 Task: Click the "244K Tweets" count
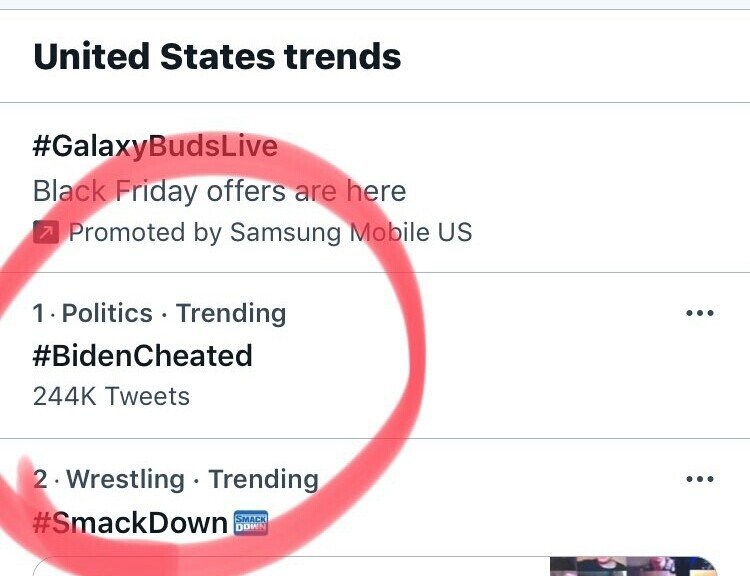click(111, 396)
